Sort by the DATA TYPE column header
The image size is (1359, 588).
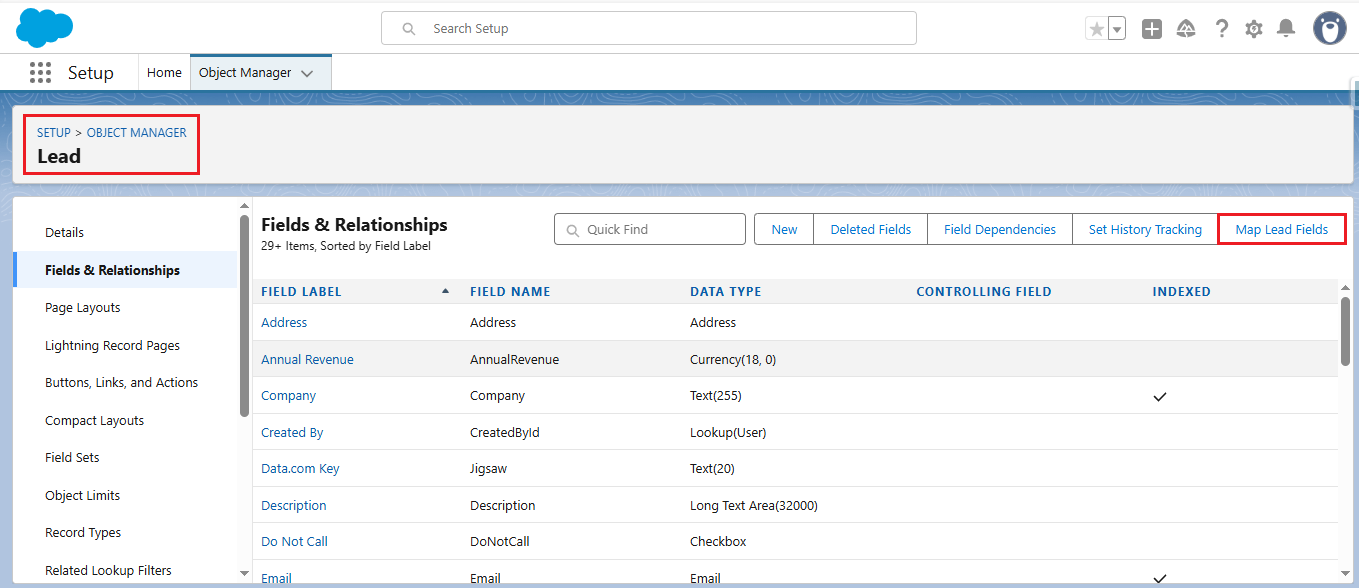click(x=726, y=291)
